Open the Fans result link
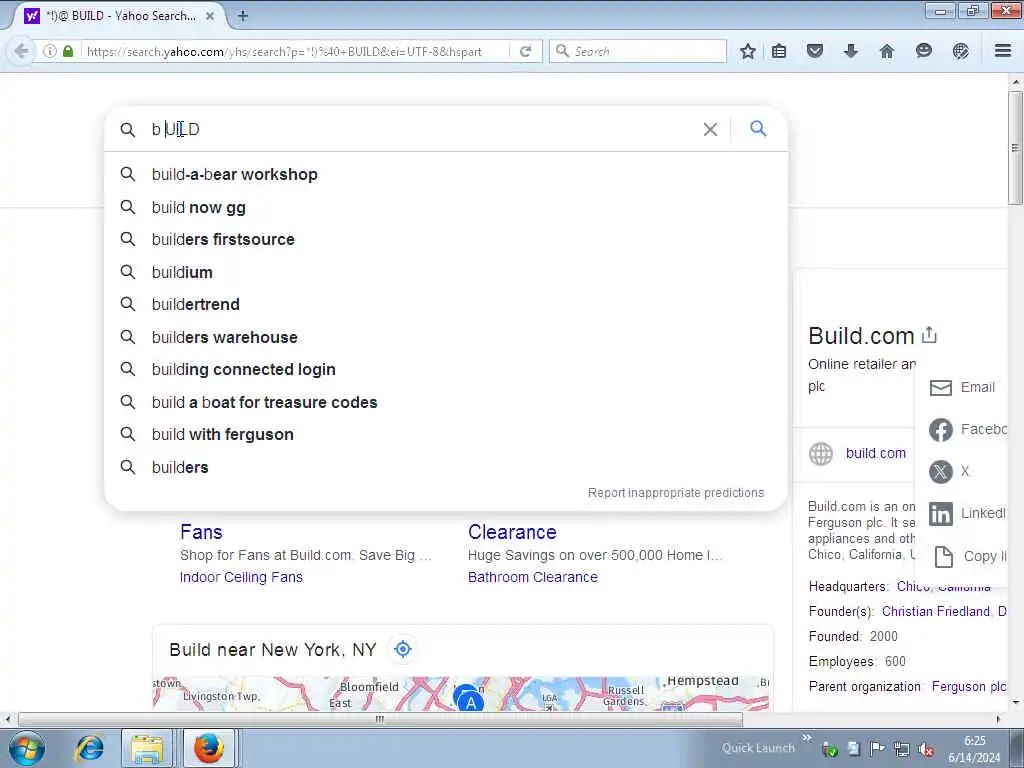Image resolution: width=1024 pixels, height=768 pixels. (201, 532)
